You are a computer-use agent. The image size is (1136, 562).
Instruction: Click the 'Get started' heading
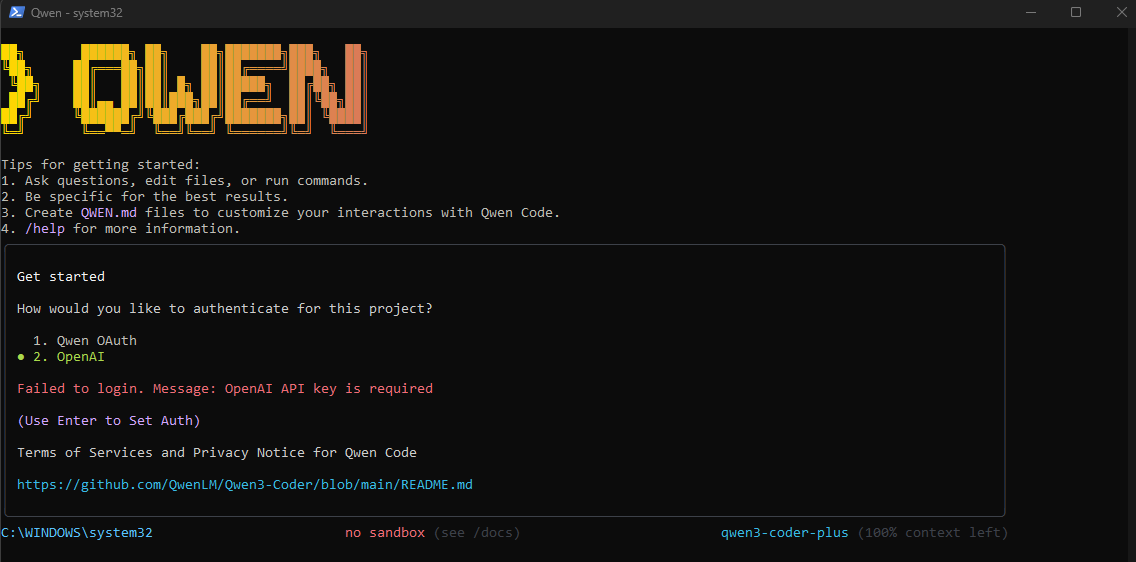coord(61,277)
